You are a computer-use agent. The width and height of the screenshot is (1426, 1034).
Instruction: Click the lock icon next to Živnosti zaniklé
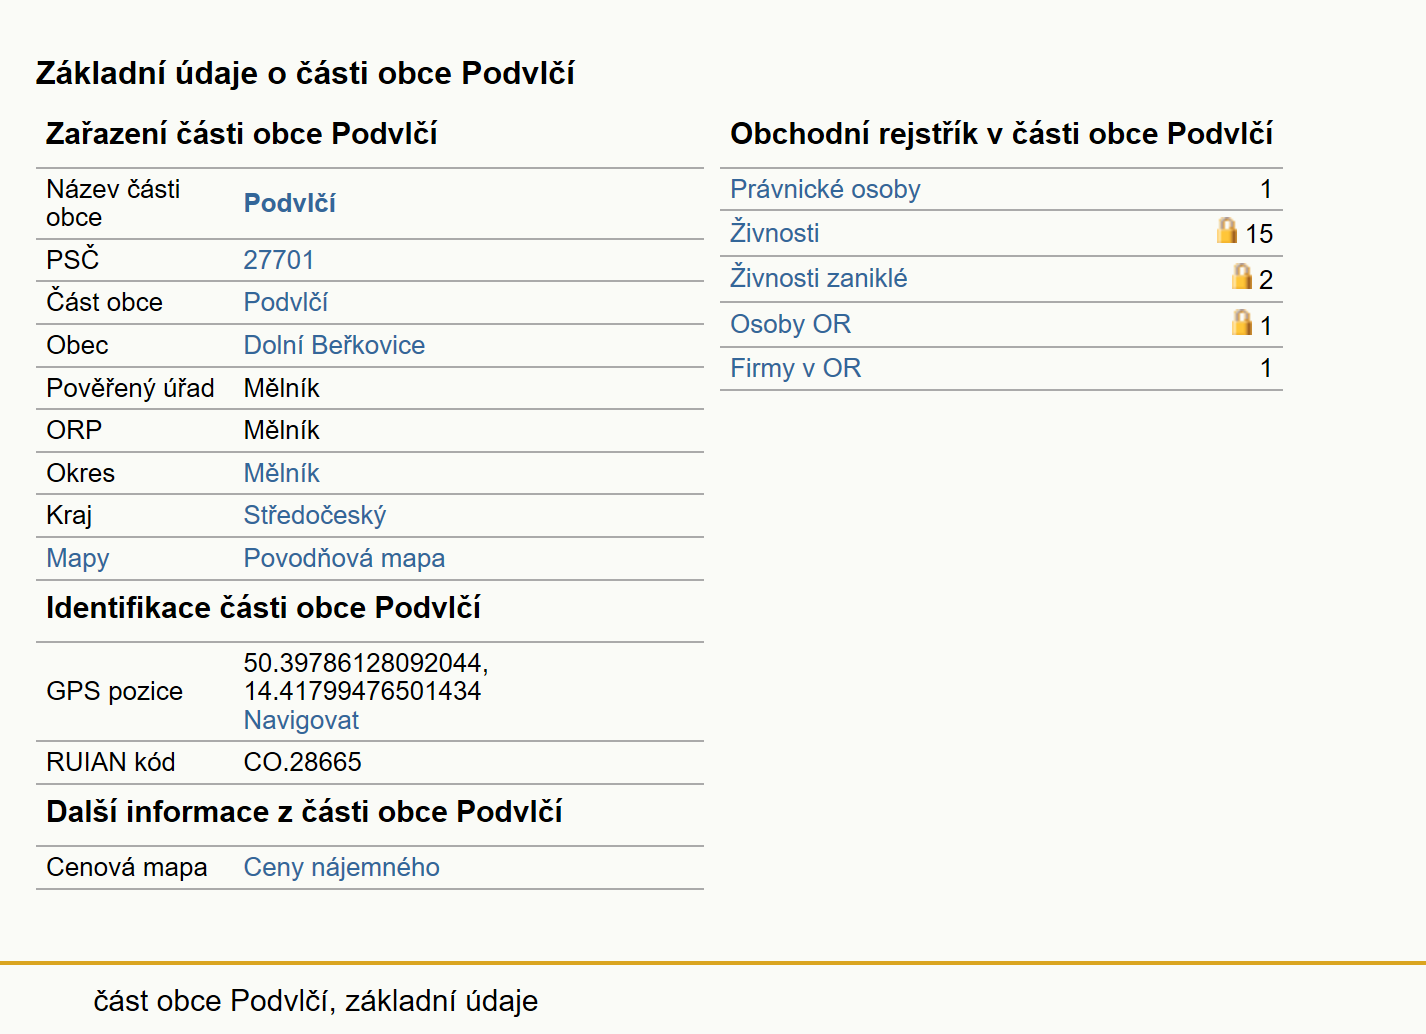coord(1241,276)
